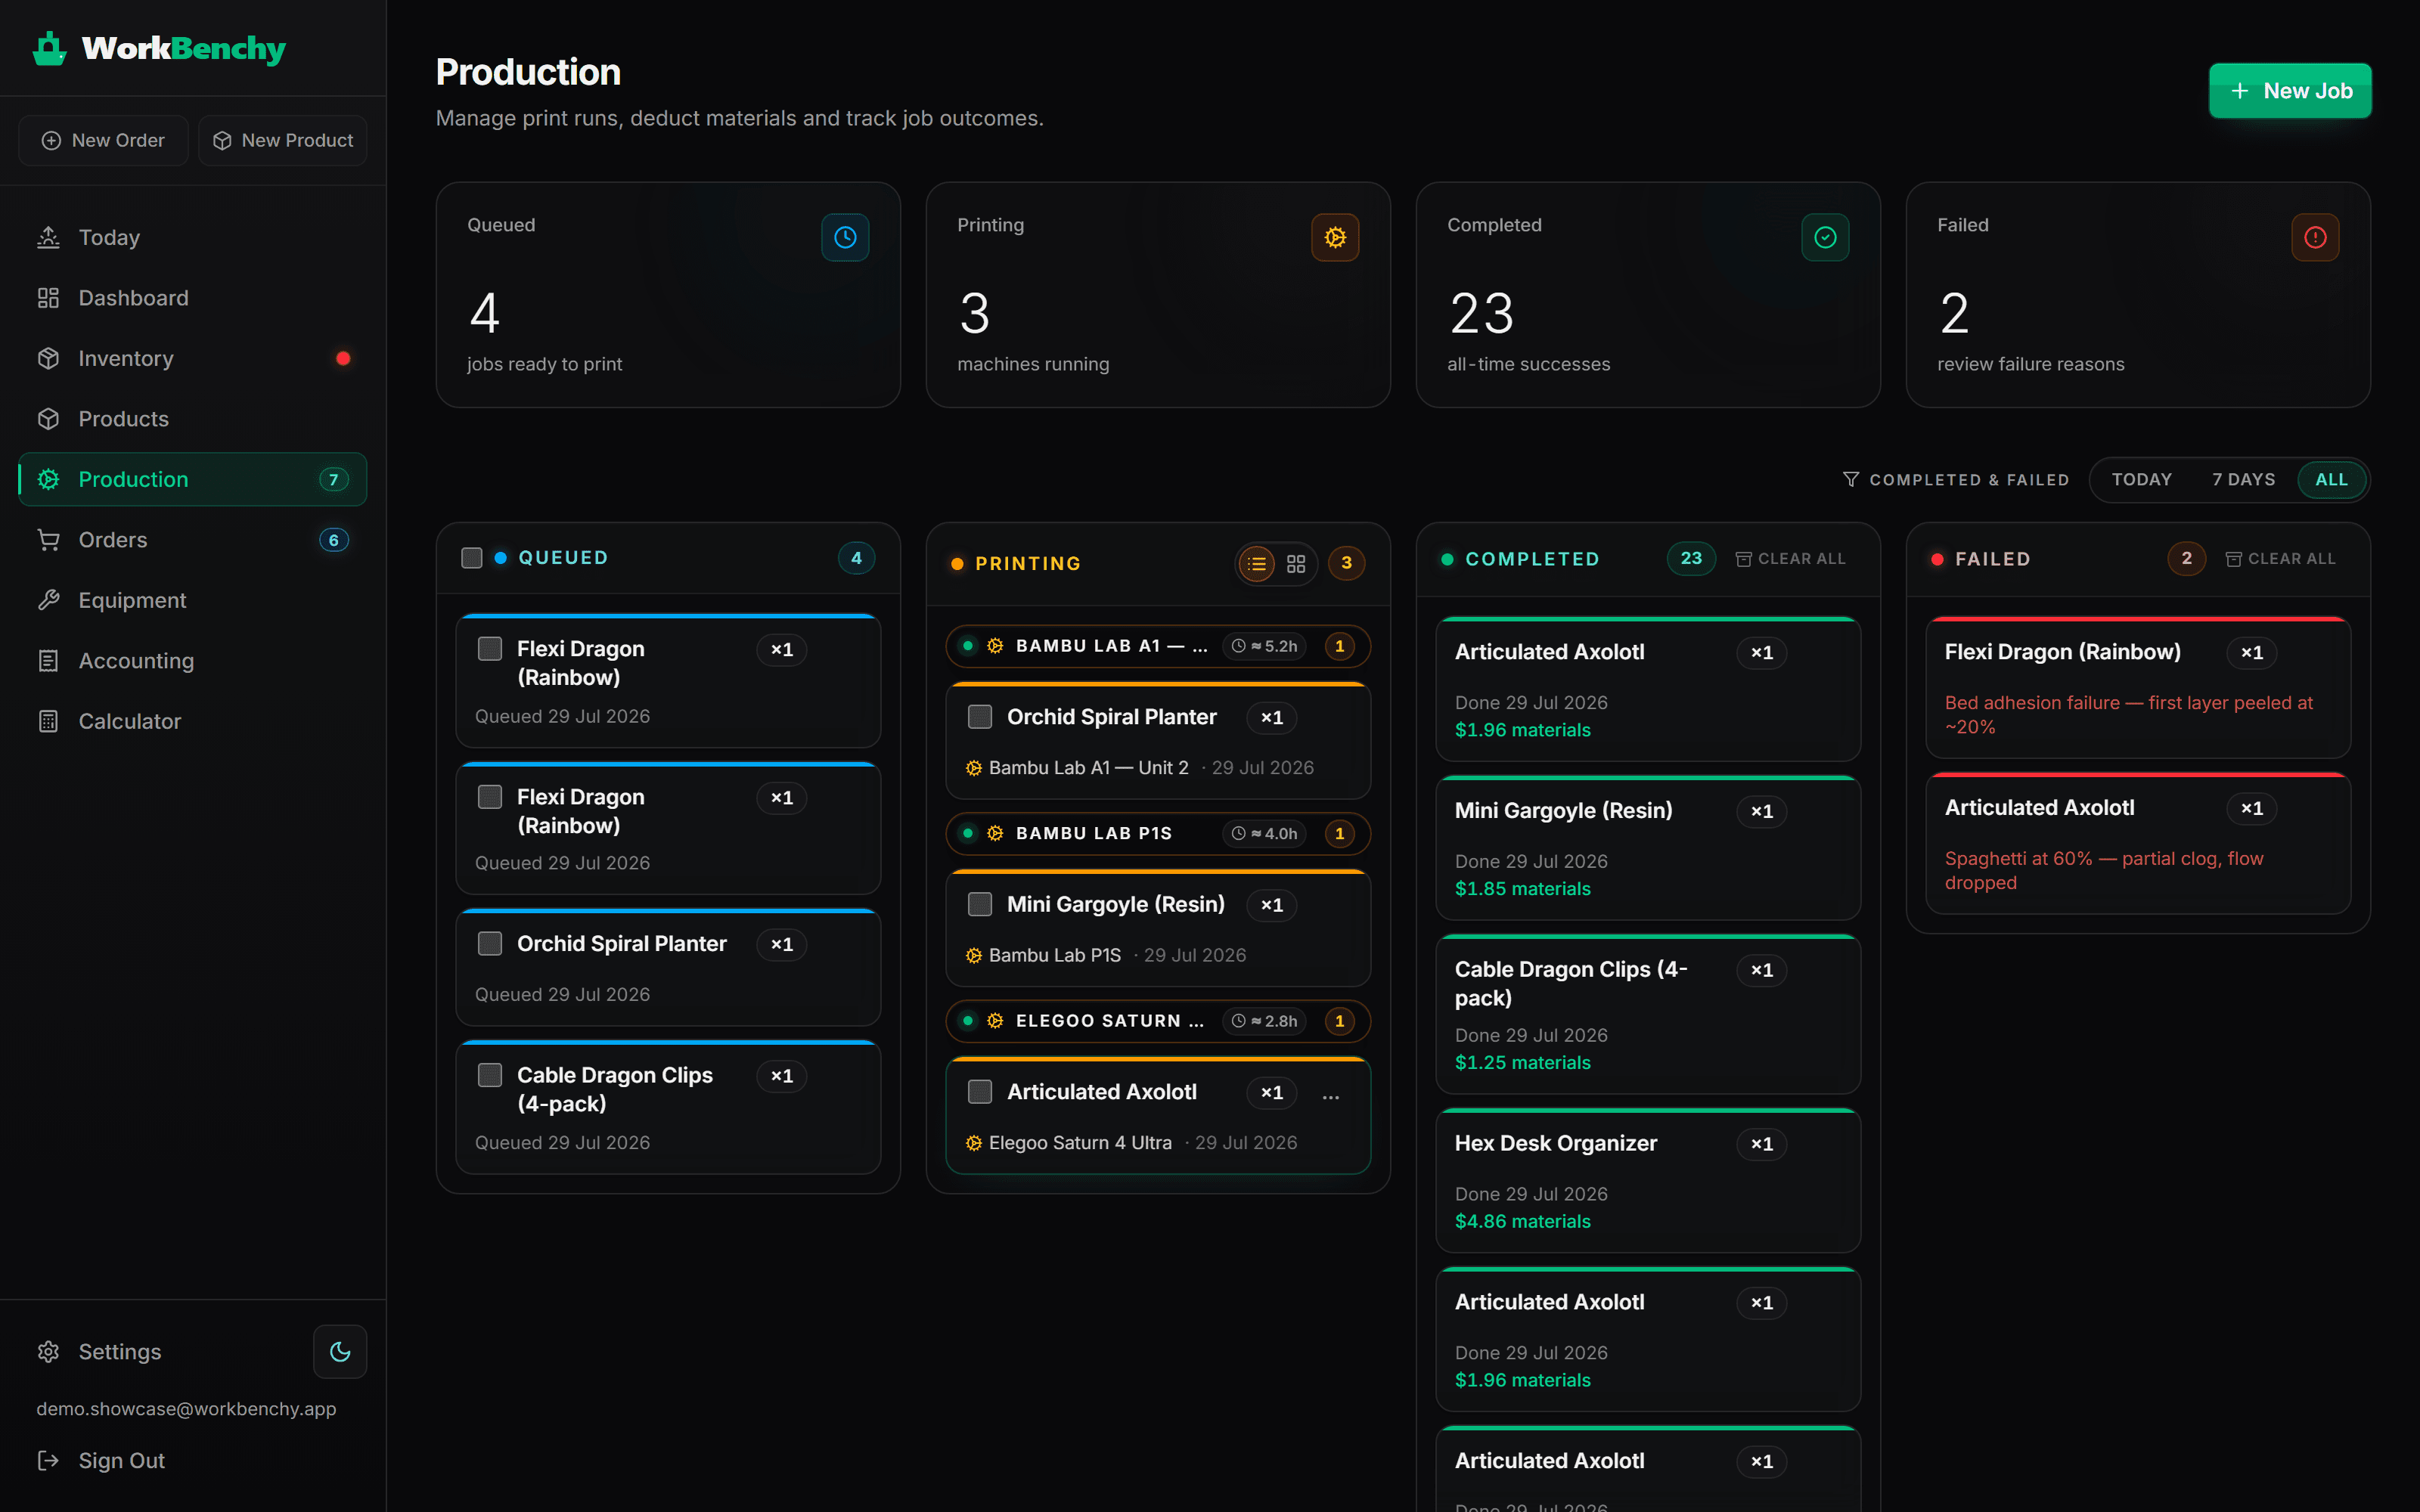This screenshot has width=2420, height=1512.
Task: Click gear icon beside Elegoo Saturn 4 Ultra
Action: coord(974,1143)
